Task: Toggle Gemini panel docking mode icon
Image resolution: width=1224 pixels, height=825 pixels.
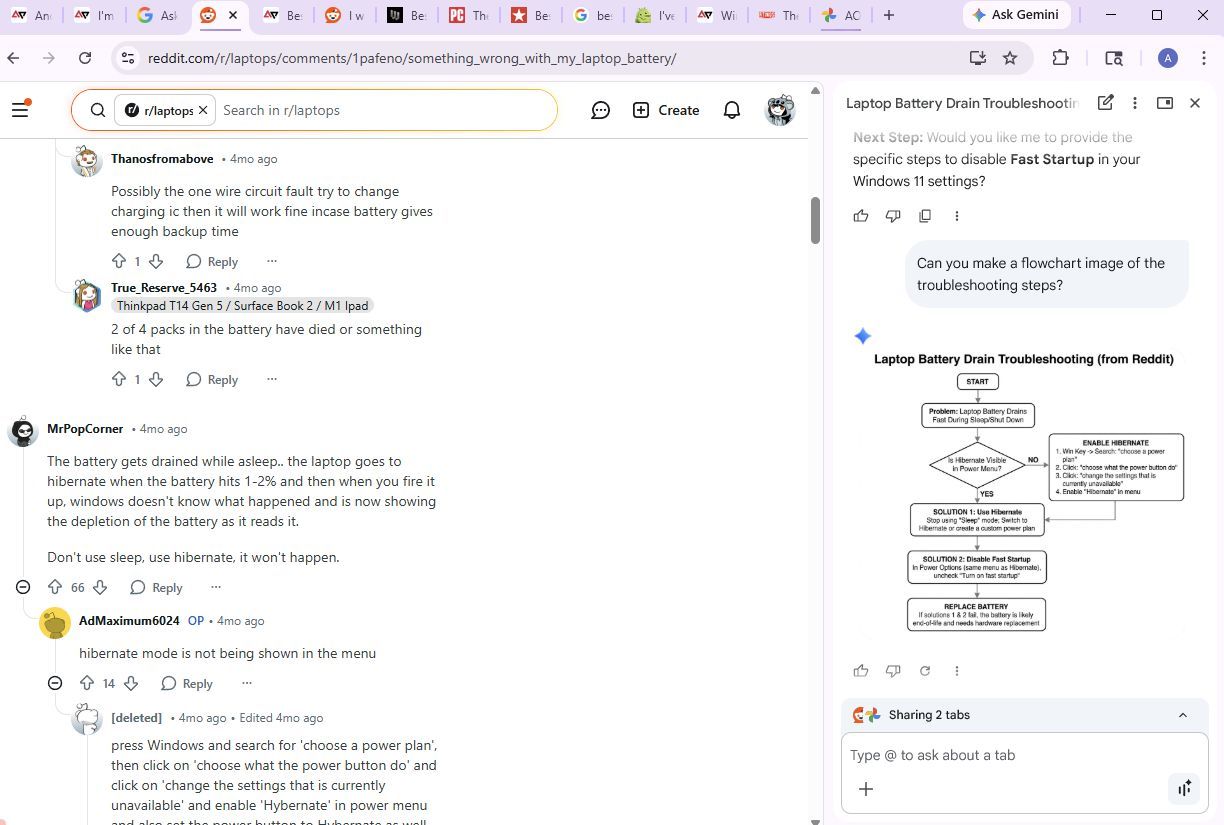Action: tap(1164, 103)
